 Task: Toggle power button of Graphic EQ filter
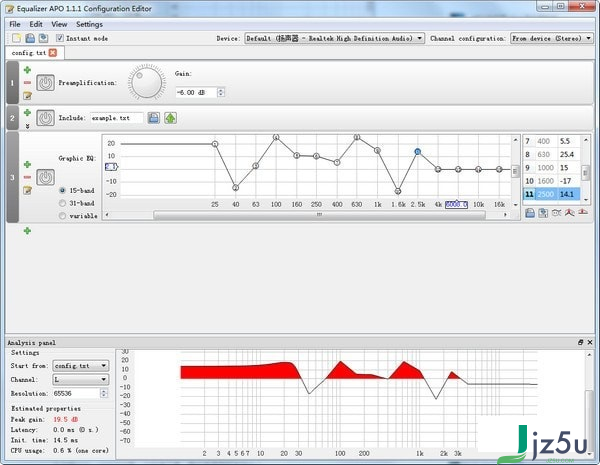[x=46, y=177]
